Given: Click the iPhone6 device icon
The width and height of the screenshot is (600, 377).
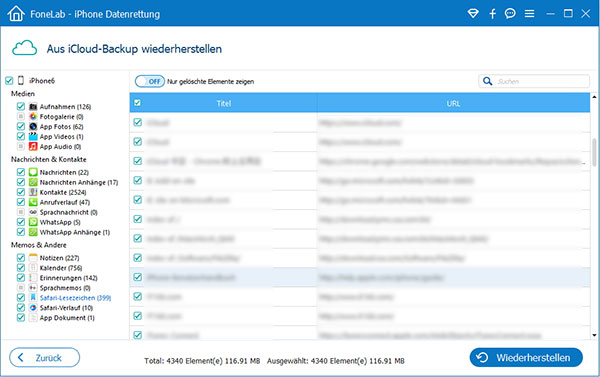Looking at the screenshot, I should tap(21, 80).
